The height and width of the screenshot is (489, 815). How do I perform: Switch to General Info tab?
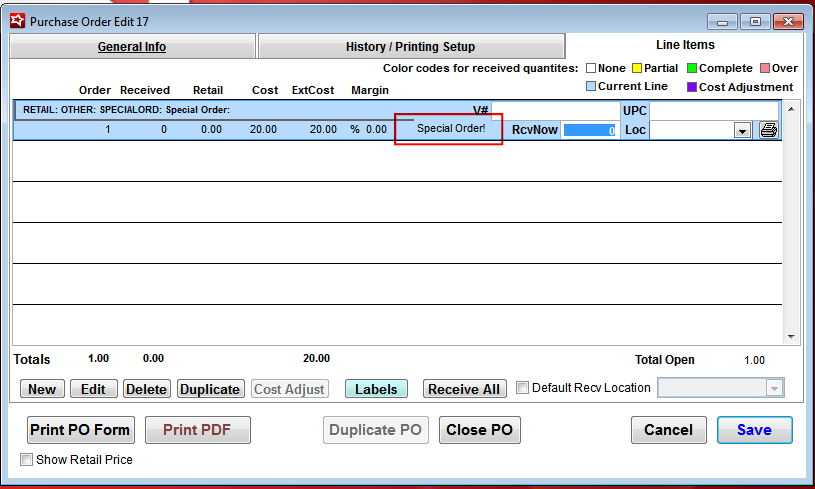pyautogui.click(x=132, y=47)
